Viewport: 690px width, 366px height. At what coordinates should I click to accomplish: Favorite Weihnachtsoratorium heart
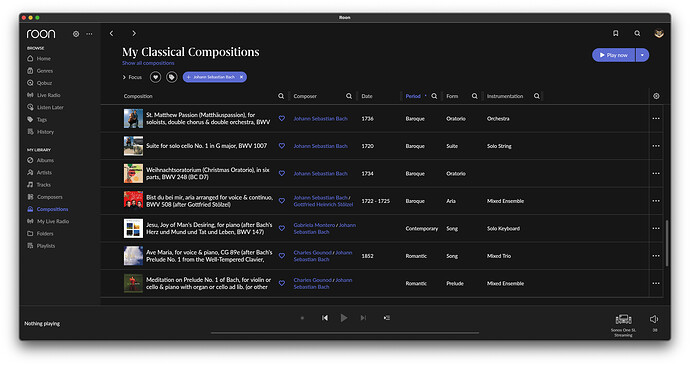[x=282, y=173]
